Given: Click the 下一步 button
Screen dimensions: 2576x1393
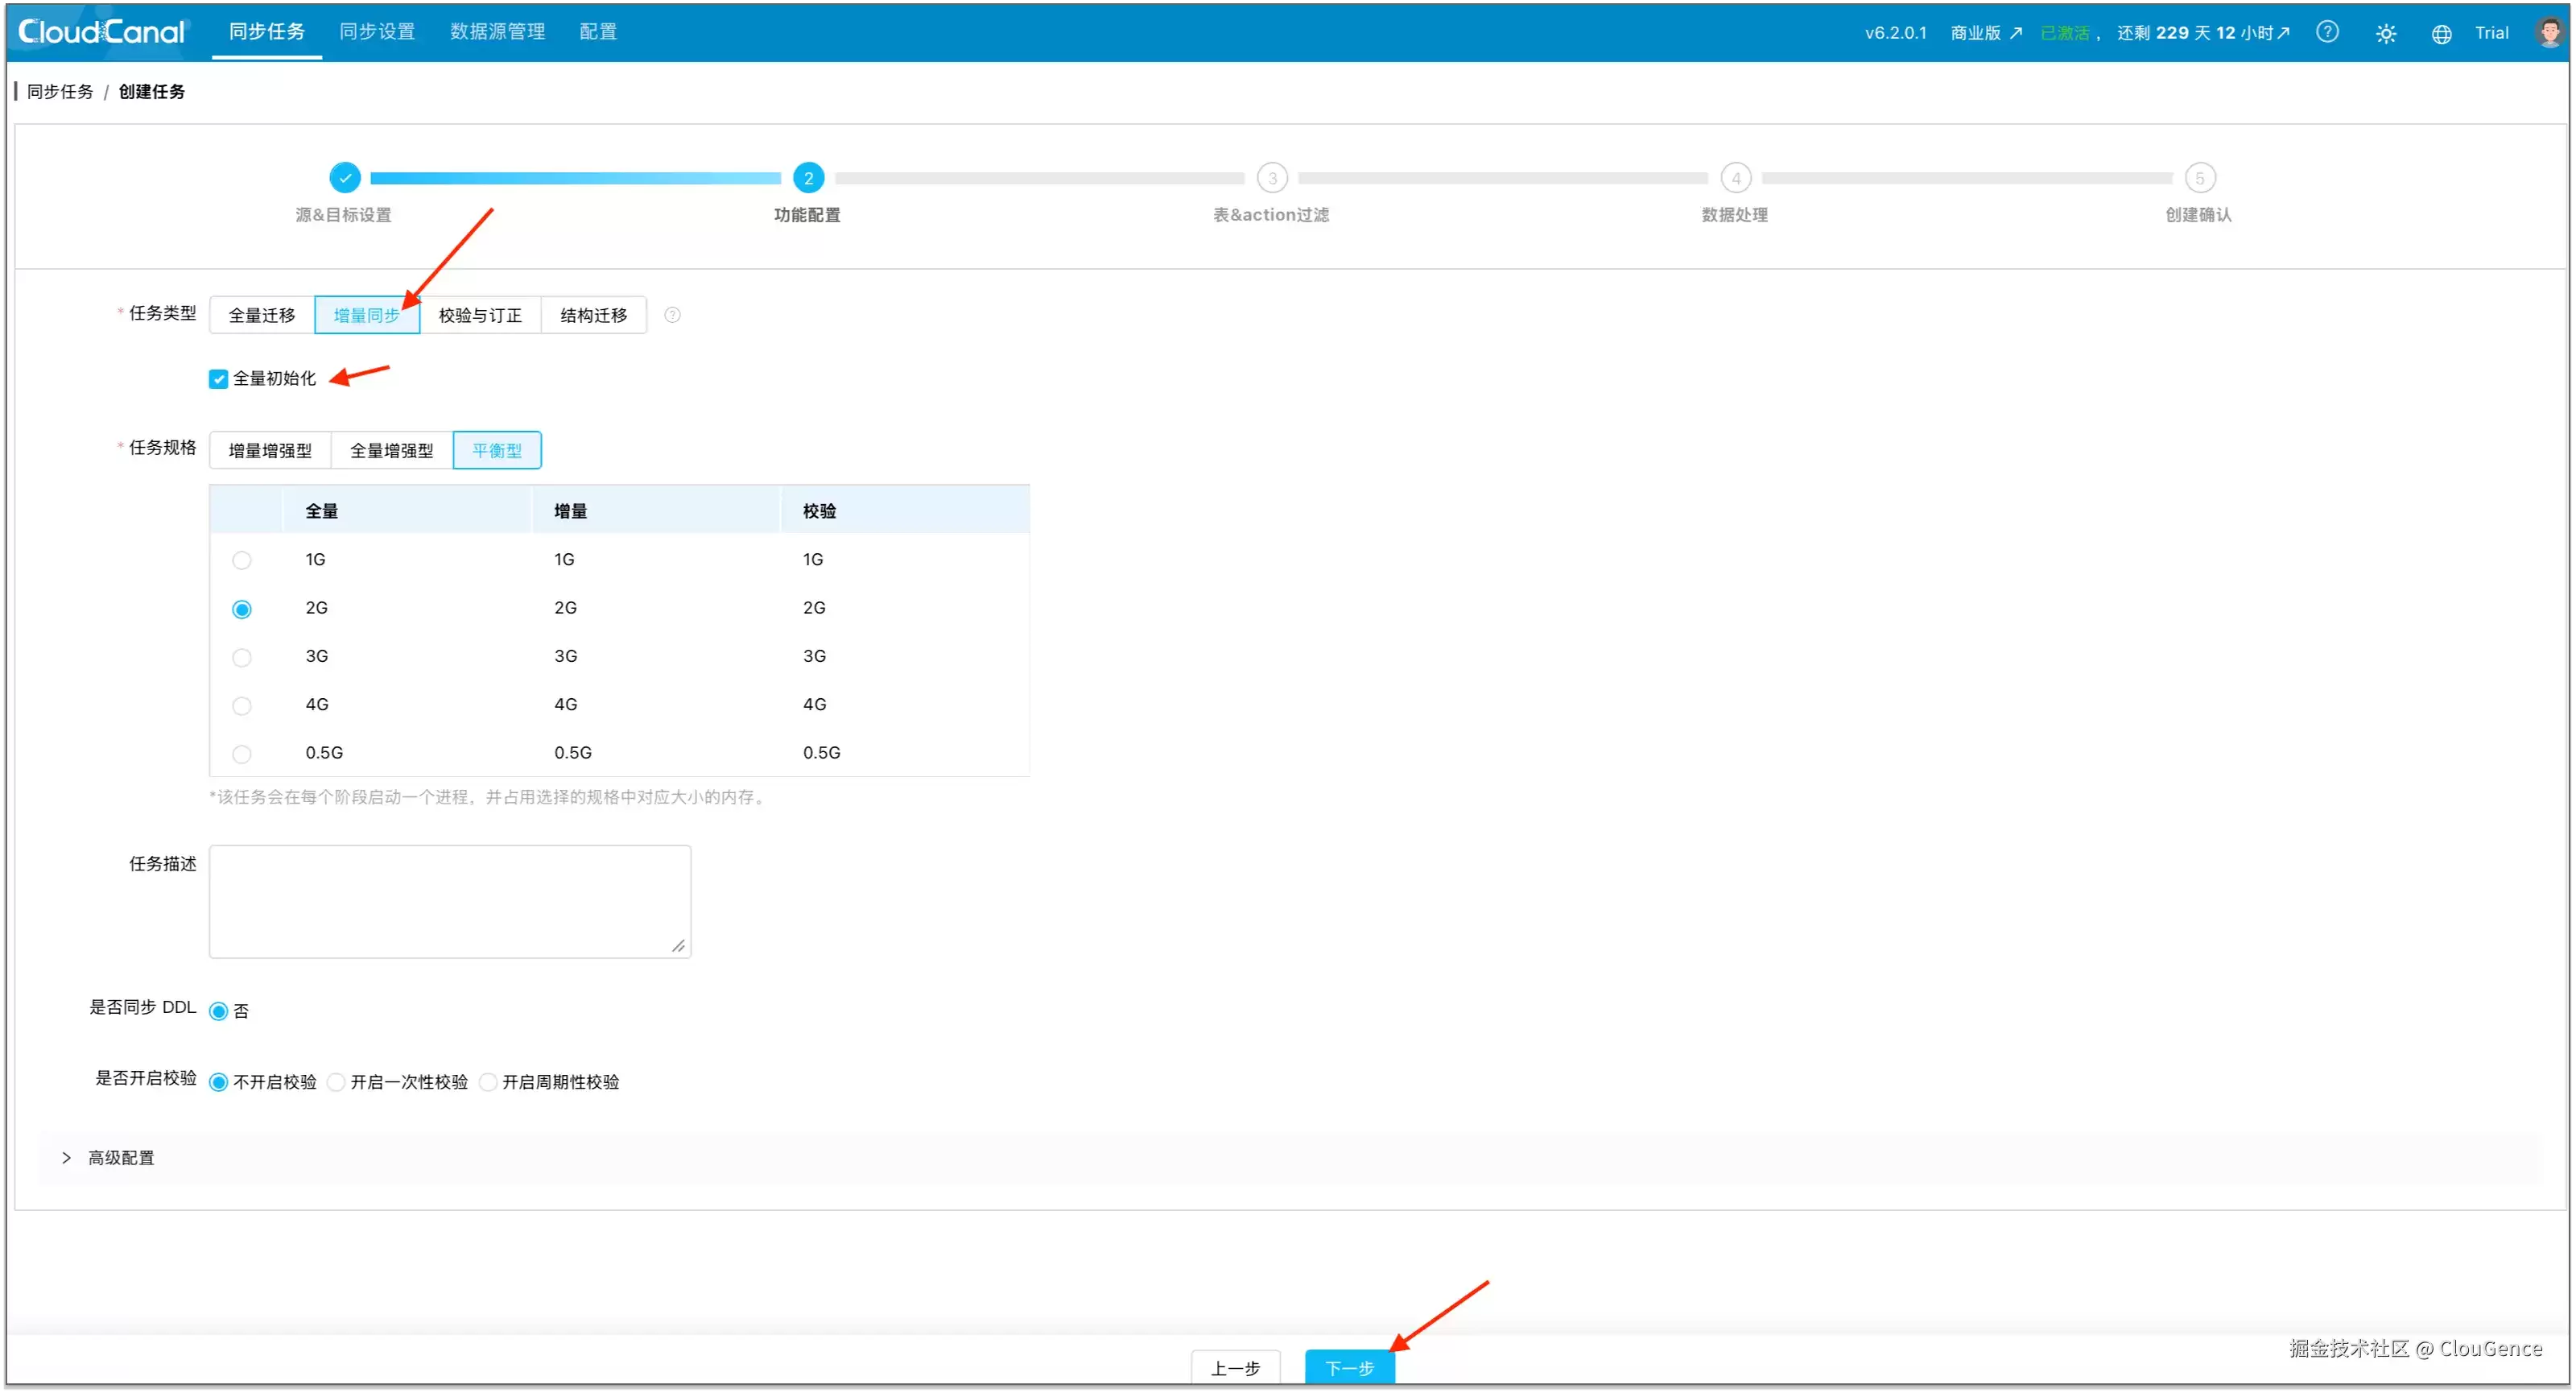Looking at the screenshot, I should click(1349, 1367).
